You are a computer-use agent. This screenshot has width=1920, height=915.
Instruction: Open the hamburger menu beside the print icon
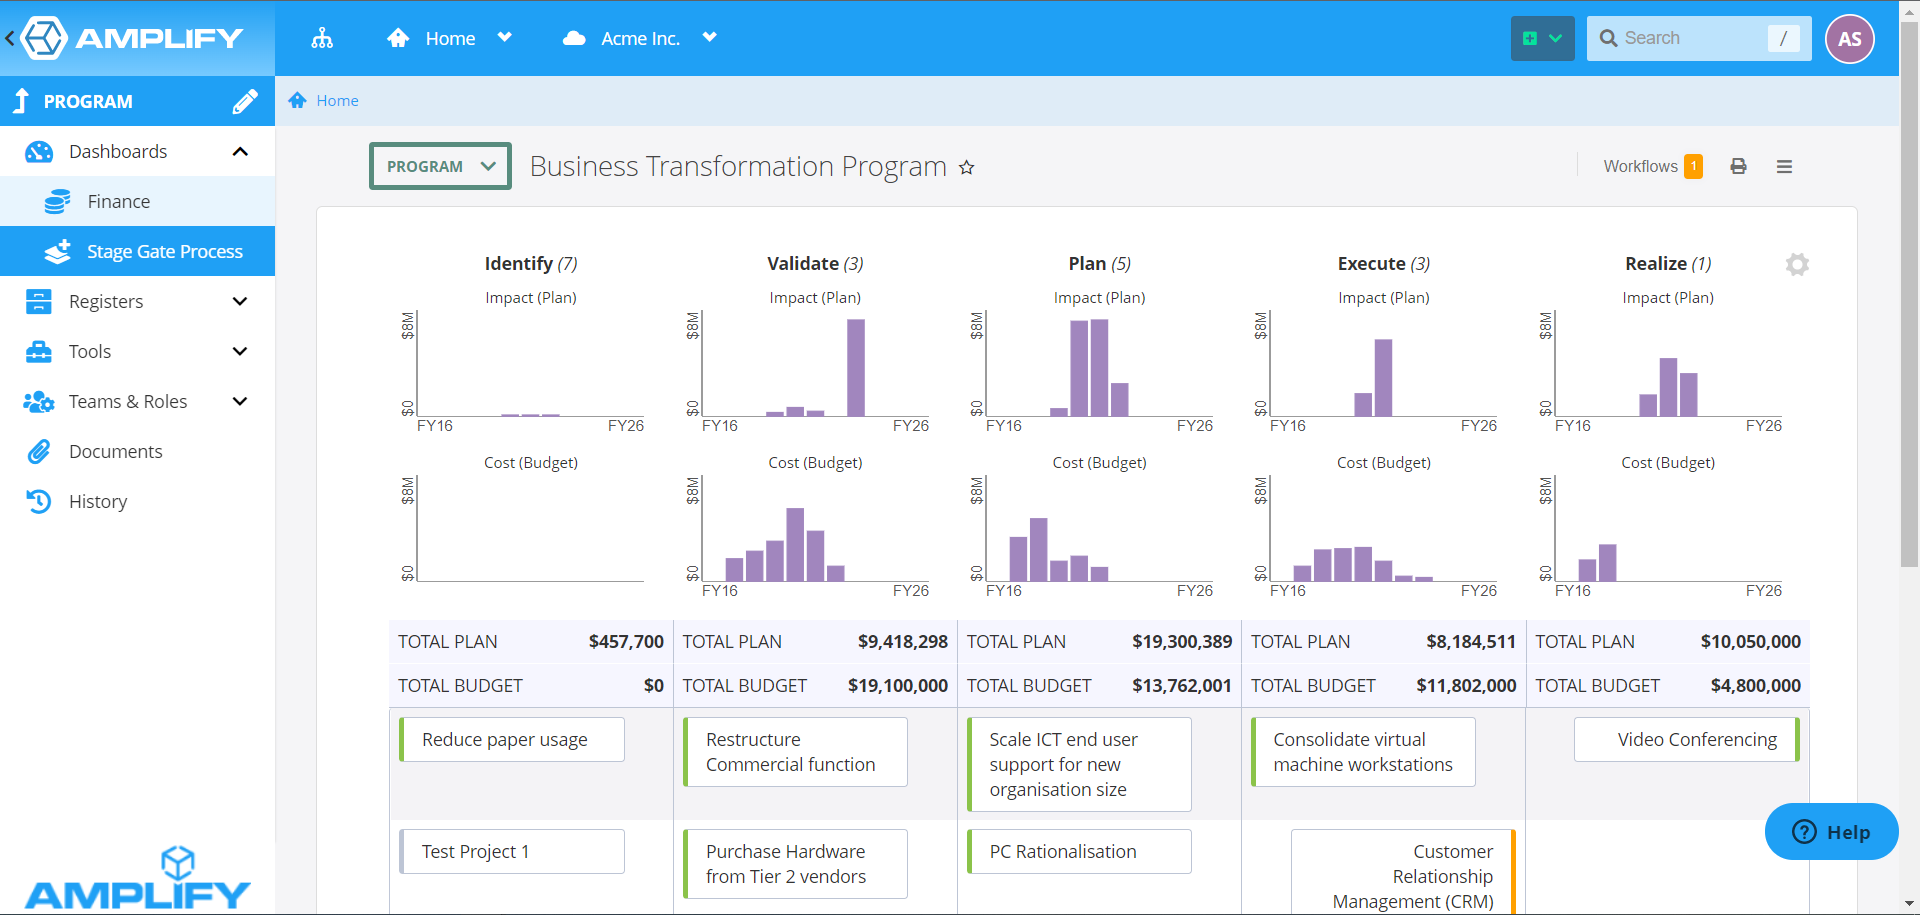tap(1784, 166)
